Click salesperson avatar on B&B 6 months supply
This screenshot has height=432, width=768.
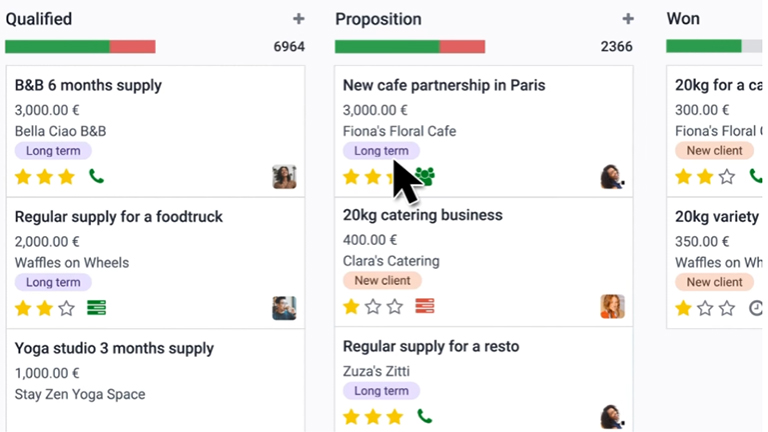pyautogui.click(x=284, y=177)
